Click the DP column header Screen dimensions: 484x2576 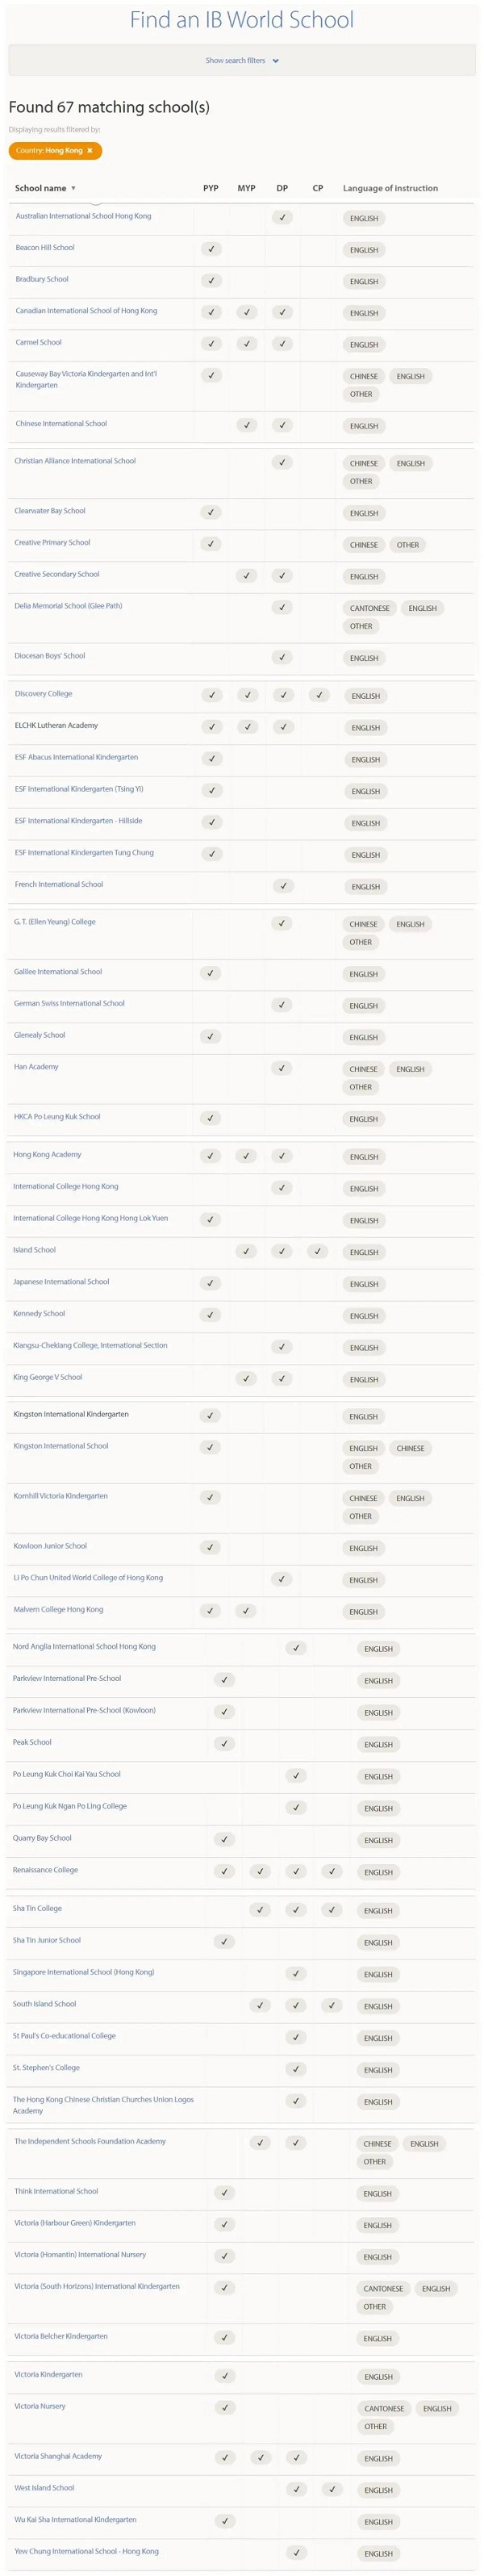click(x=282, y=188)
